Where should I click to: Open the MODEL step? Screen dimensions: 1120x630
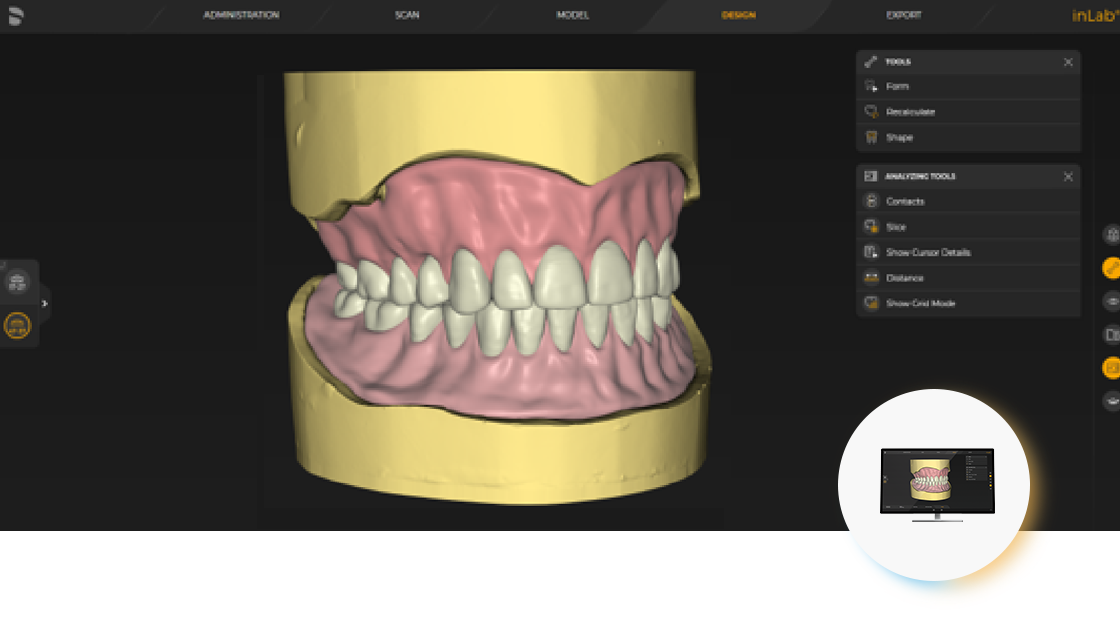point(571,15)
